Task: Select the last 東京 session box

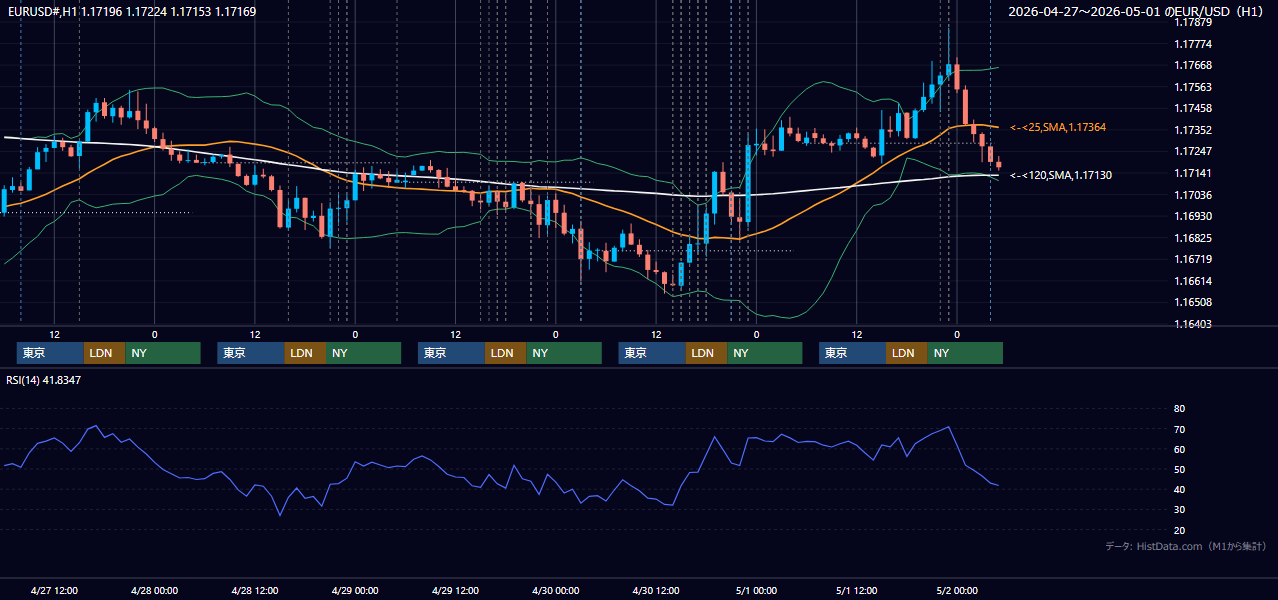Action: click(x=852, y=353)
